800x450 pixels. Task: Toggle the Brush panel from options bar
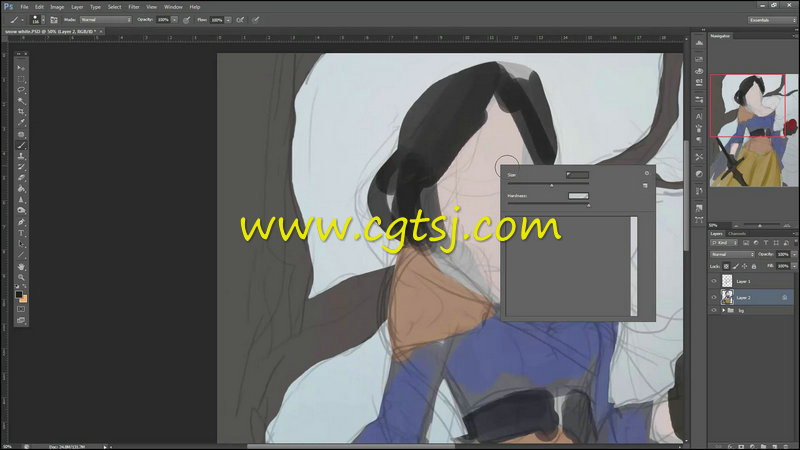[x=54, y=20]
